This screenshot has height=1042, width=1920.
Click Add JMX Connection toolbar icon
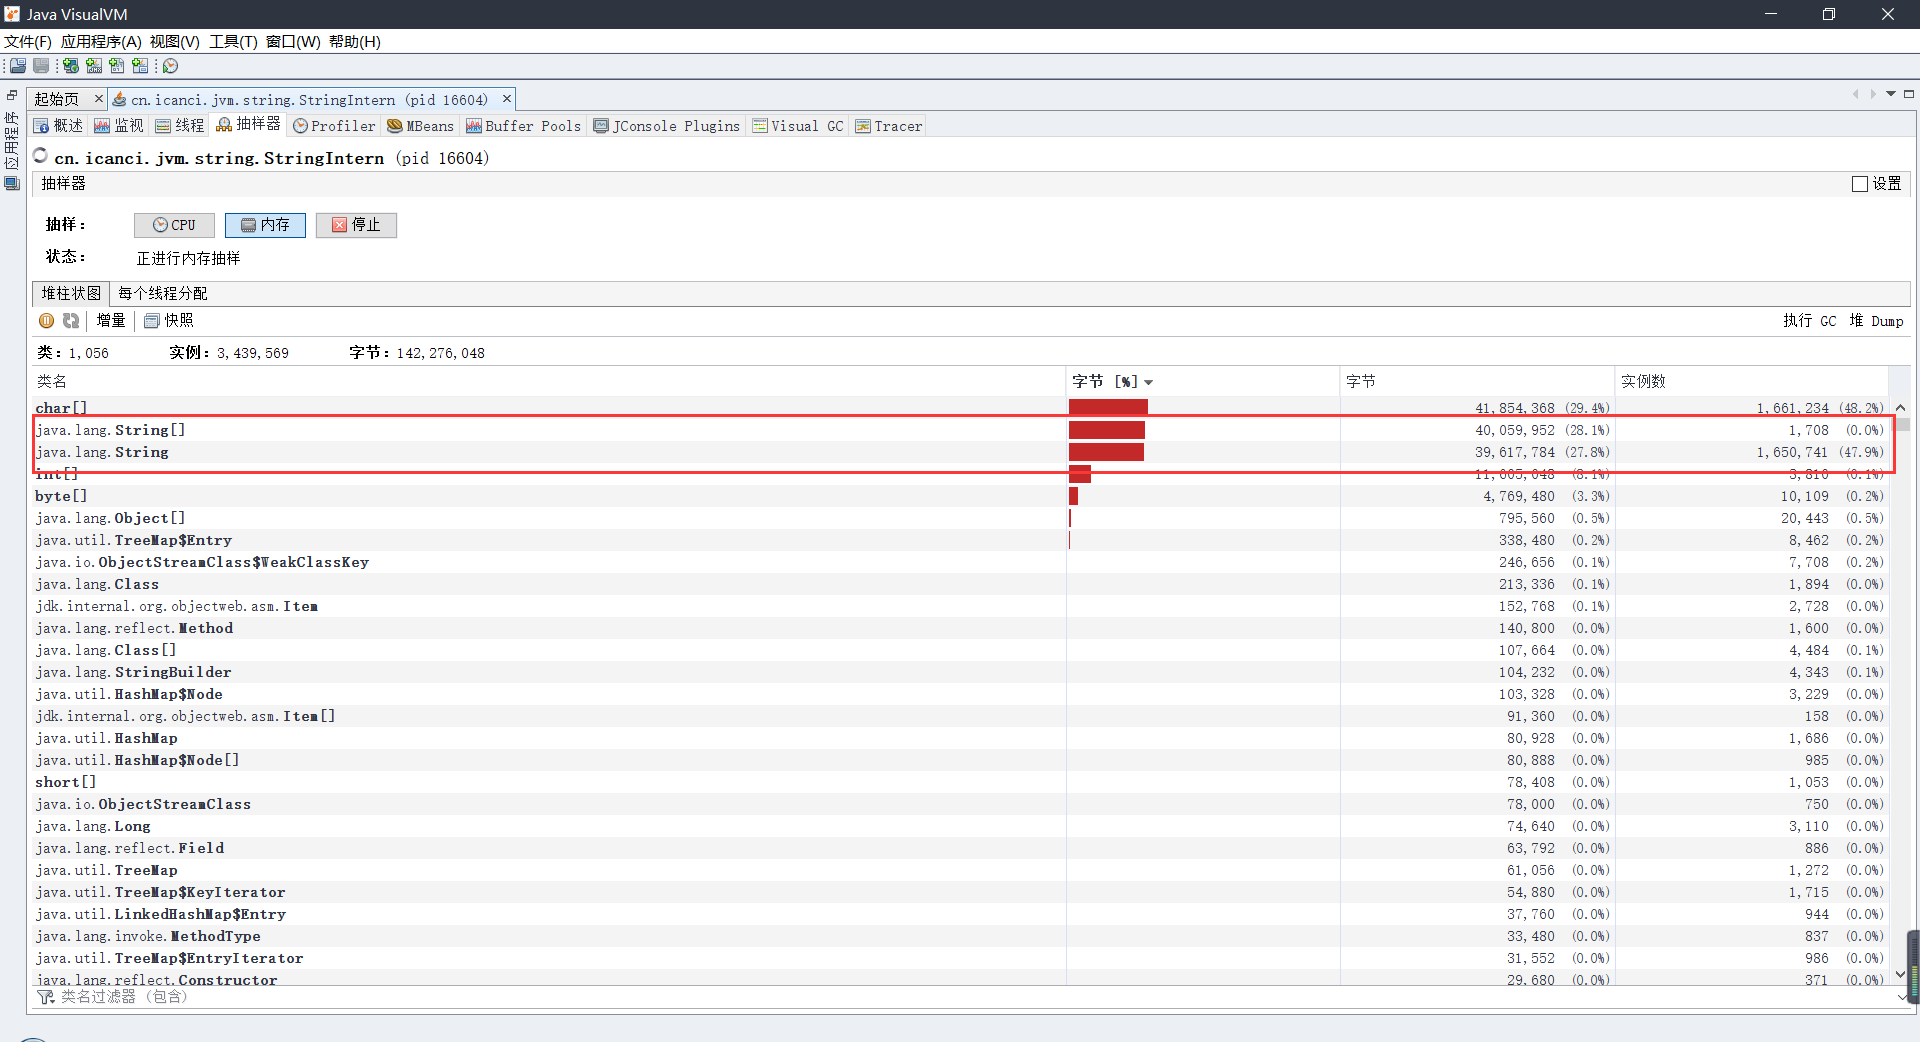pyautogui.click(x=94, y=66)
